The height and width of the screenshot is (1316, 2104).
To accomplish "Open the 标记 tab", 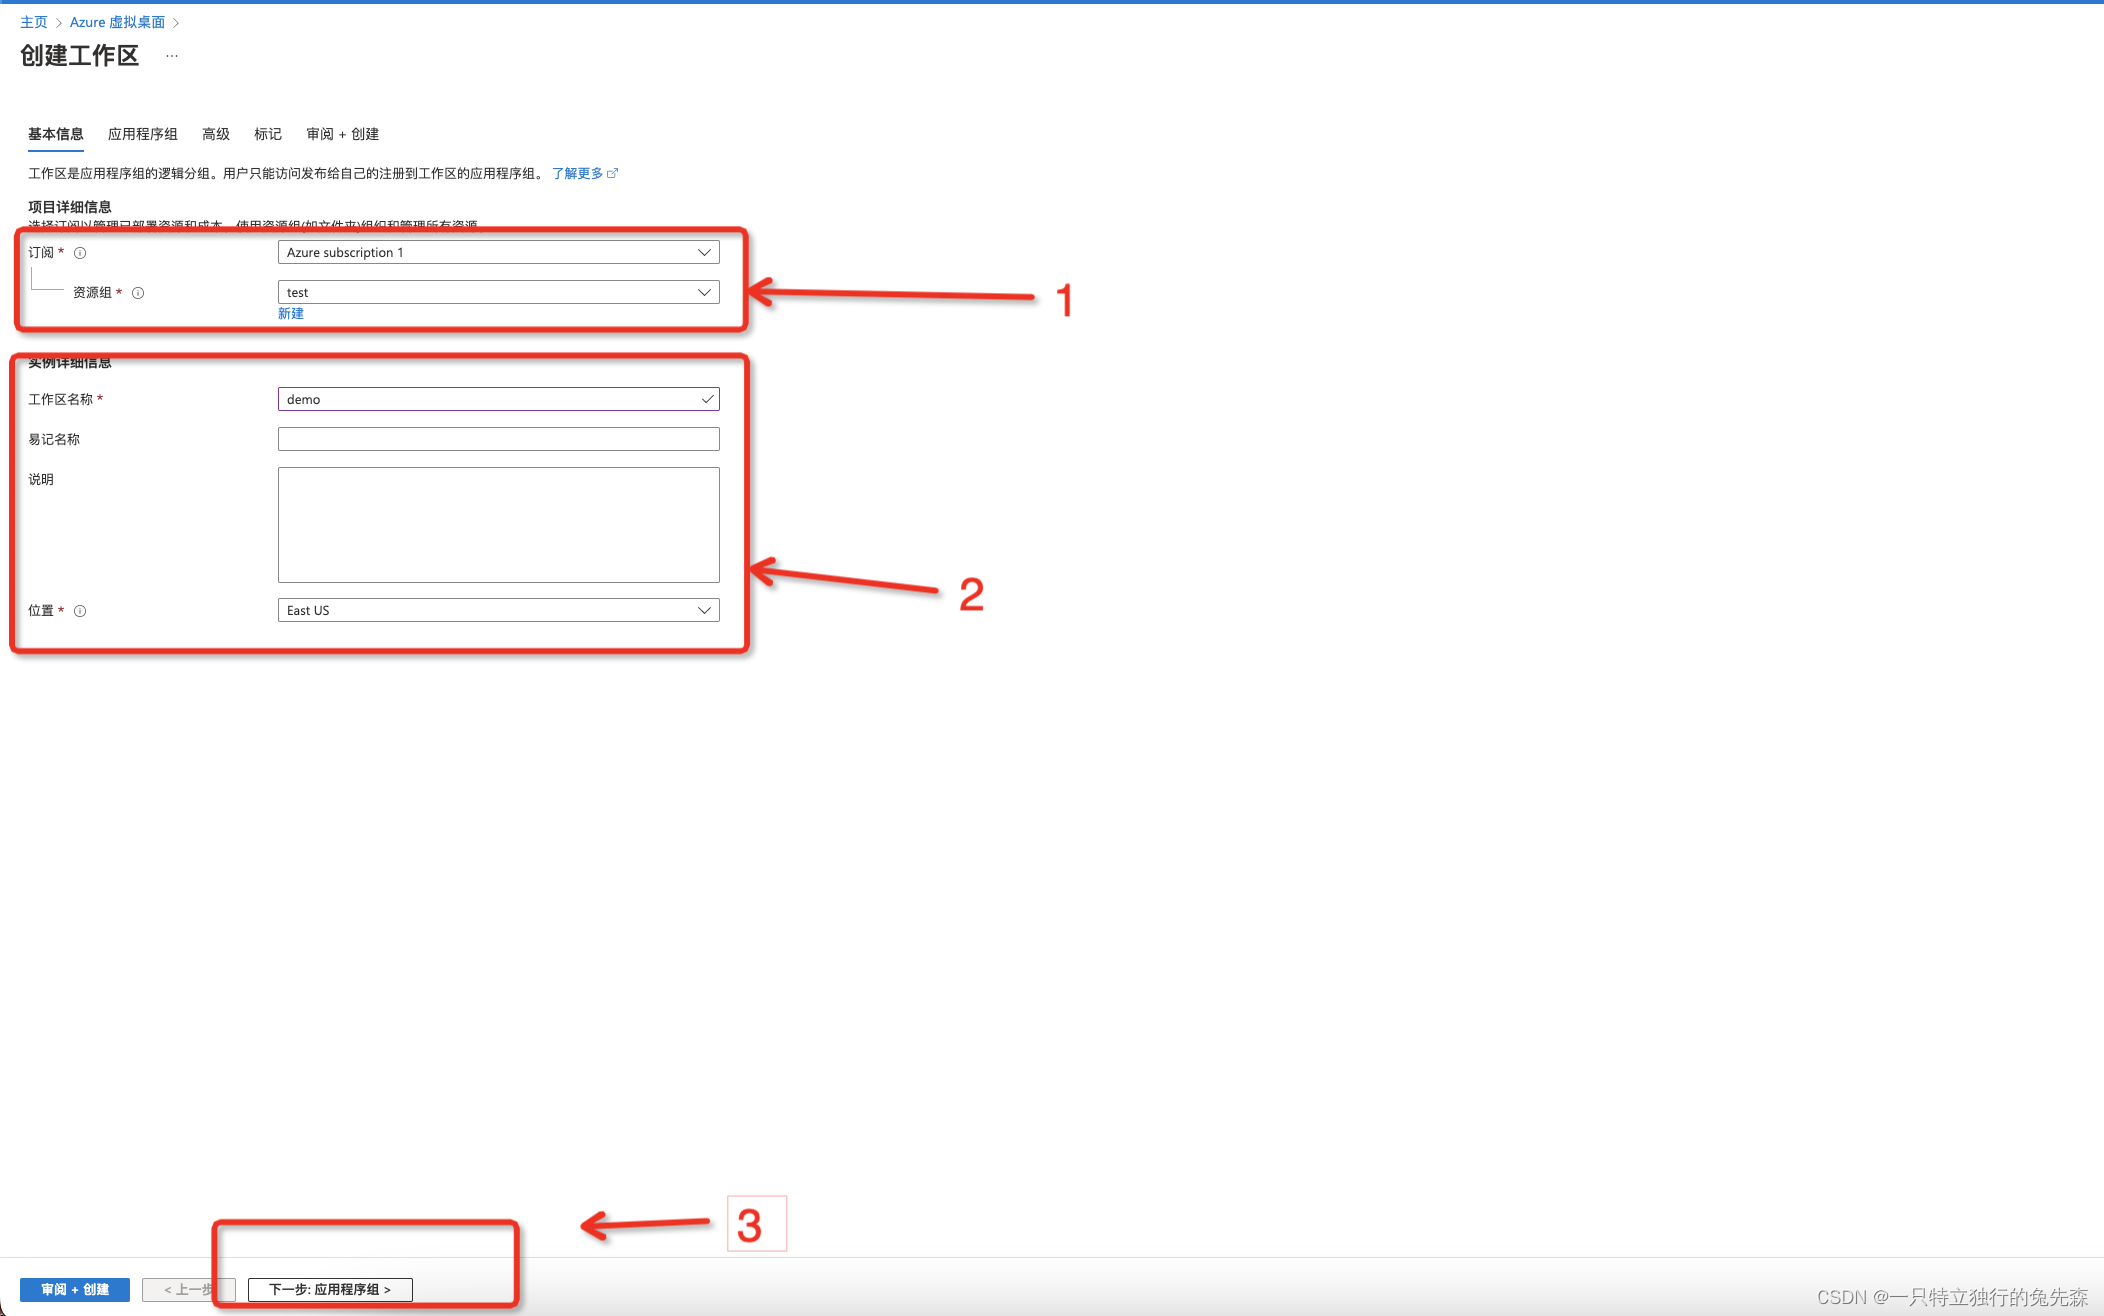I will tap(267, 134).
